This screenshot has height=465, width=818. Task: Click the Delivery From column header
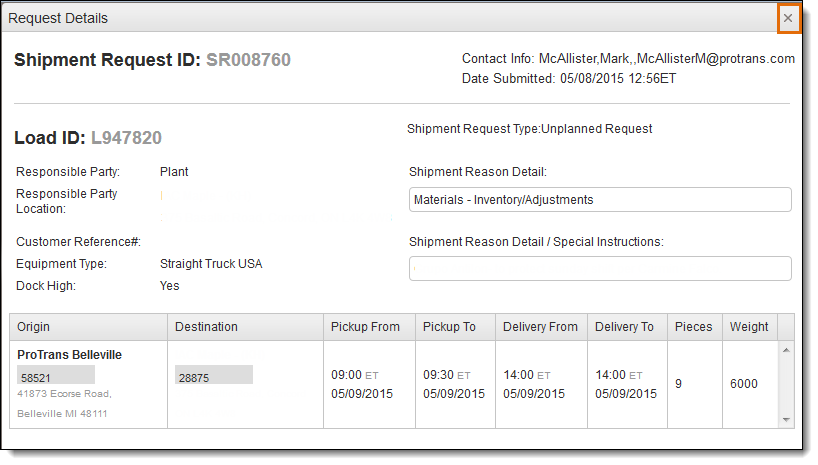[542, 327]
